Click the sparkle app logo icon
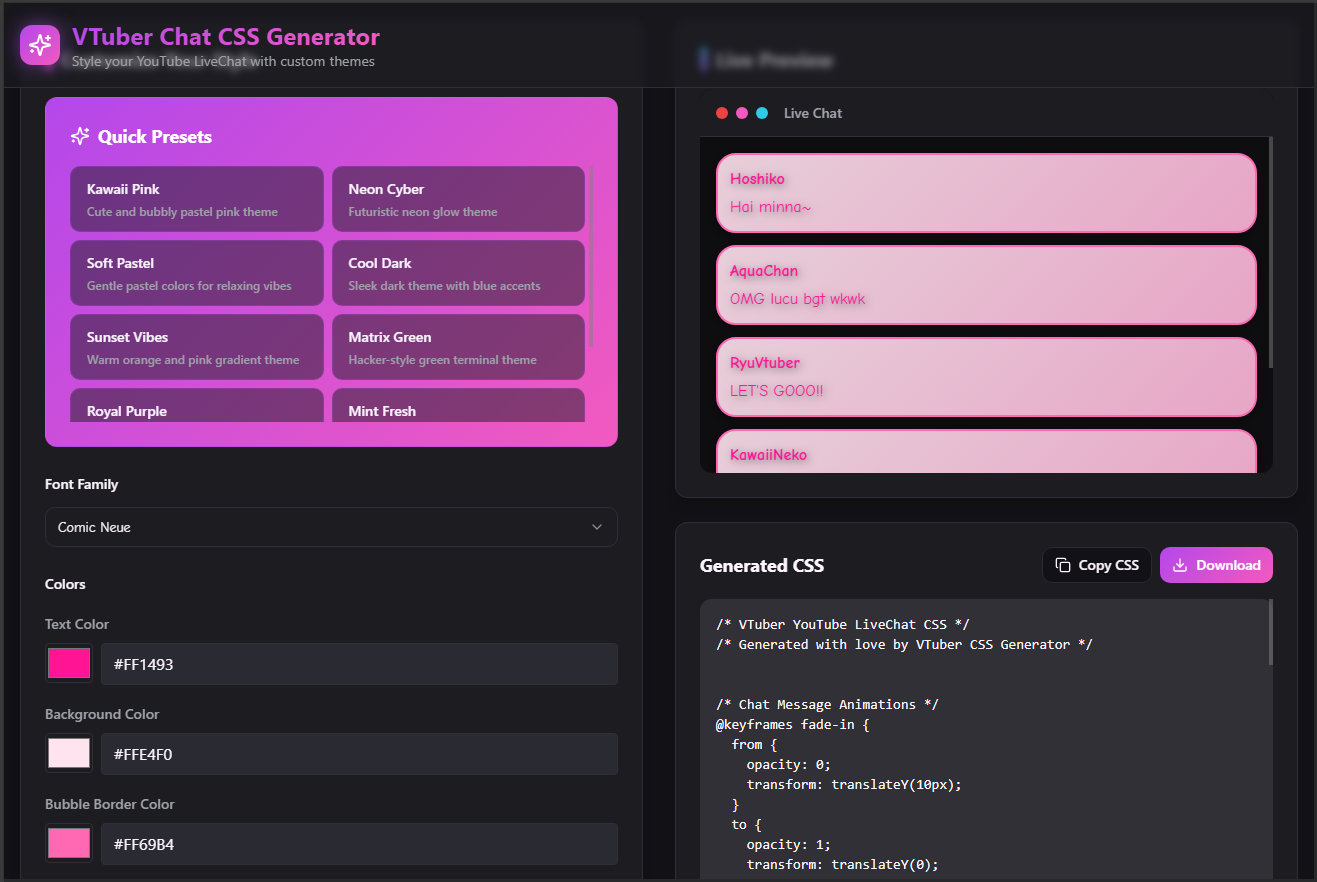The width and height of the screenshot is (1317, 882). pos(40,44)
